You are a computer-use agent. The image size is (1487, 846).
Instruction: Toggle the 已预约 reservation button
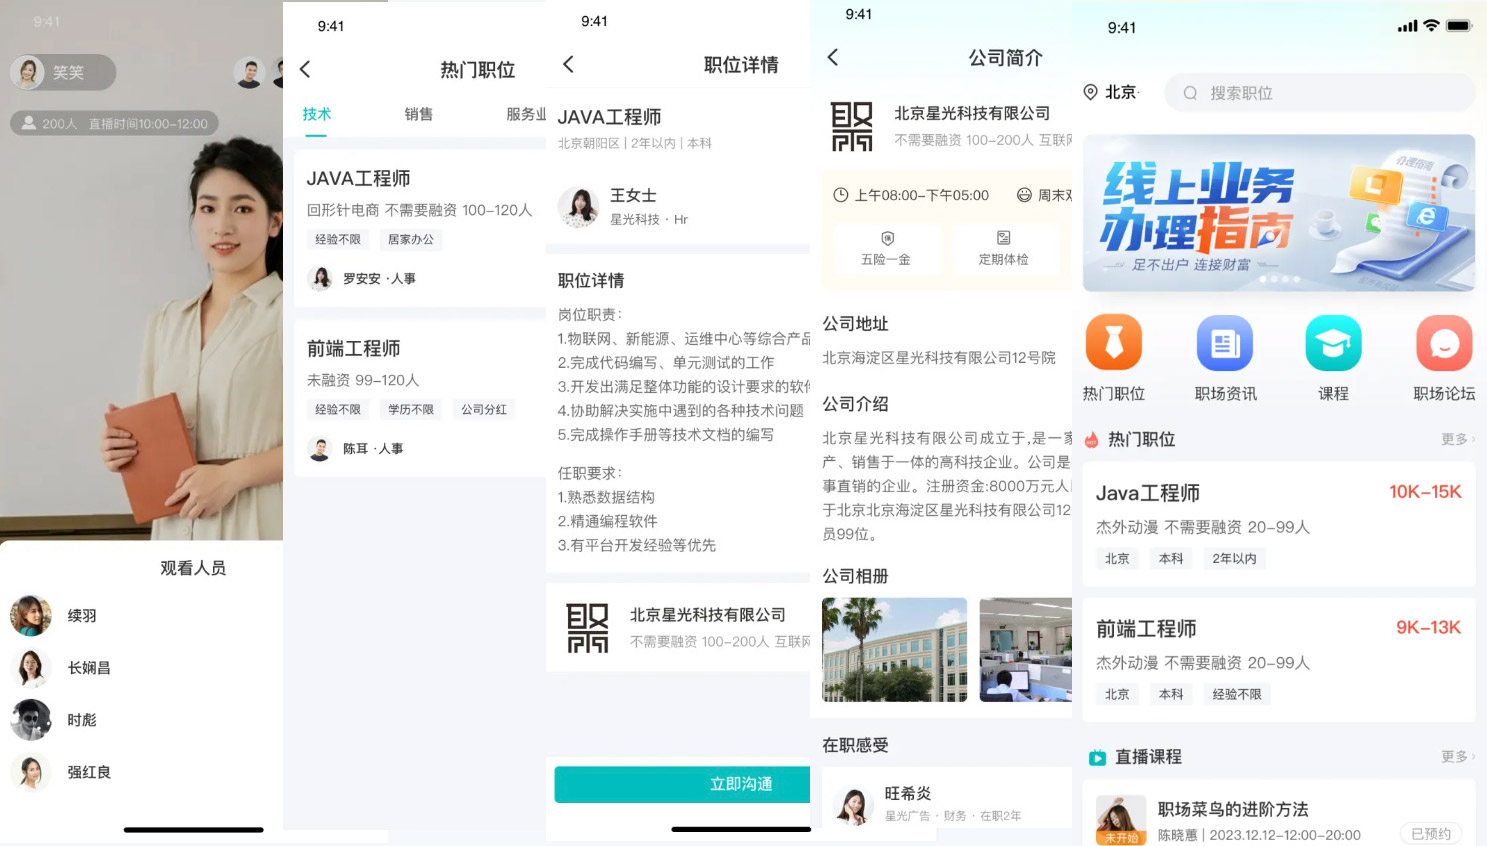pos(1430,833)
